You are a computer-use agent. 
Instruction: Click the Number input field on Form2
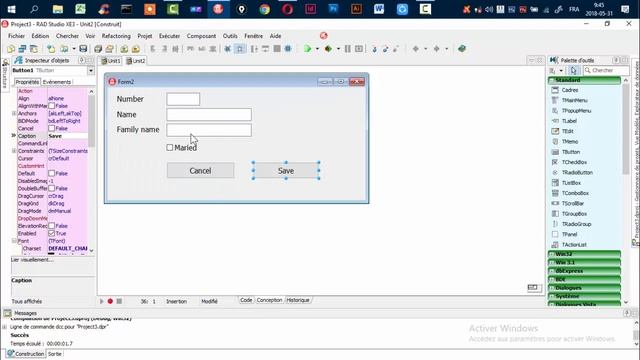coord(183,99)
